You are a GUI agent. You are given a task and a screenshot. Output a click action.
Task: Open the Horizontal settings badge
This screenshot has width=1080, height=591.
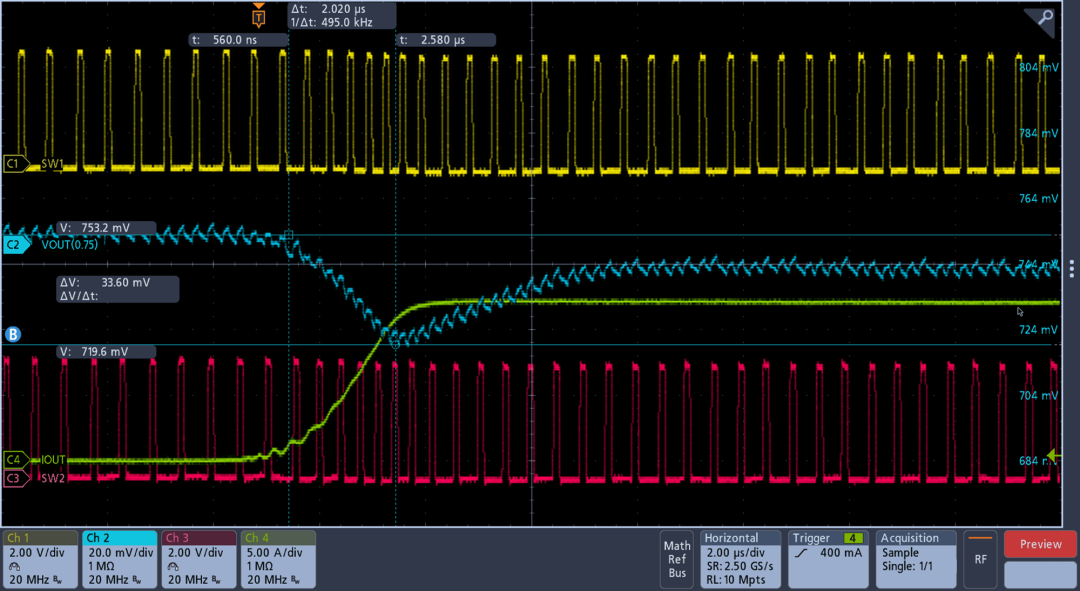click(x=740, y=559)
